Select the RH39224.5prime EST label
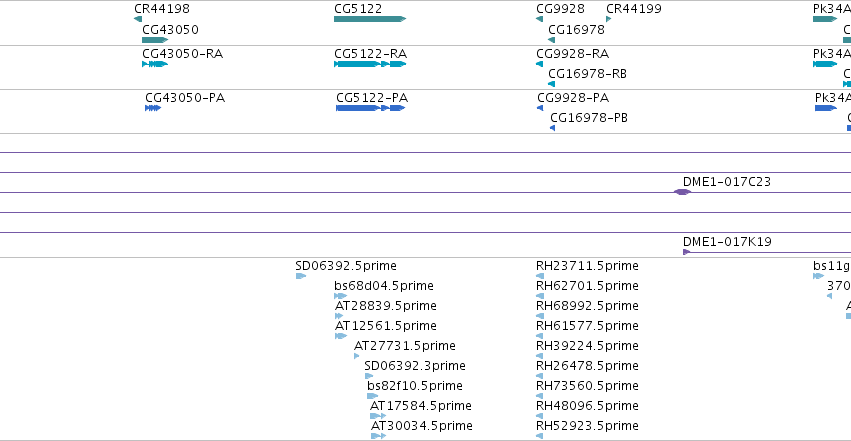Image resolution: width=851 pixels, height=441 pixels. (587, 346)
